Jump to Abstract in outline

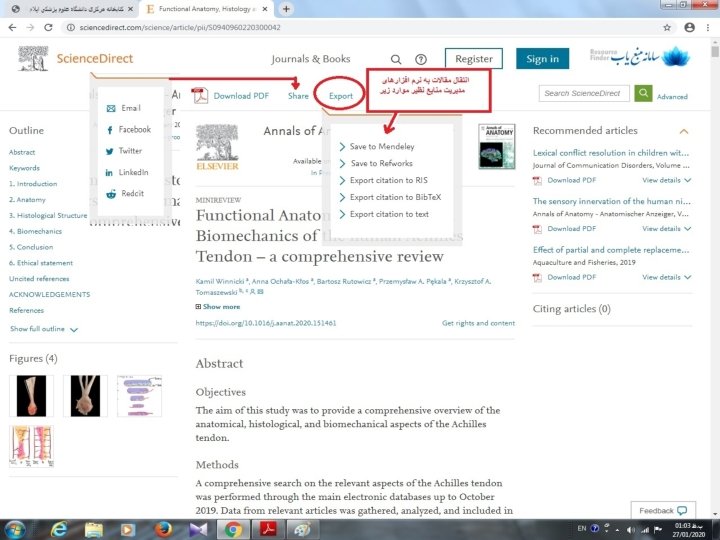click(22, 152)
